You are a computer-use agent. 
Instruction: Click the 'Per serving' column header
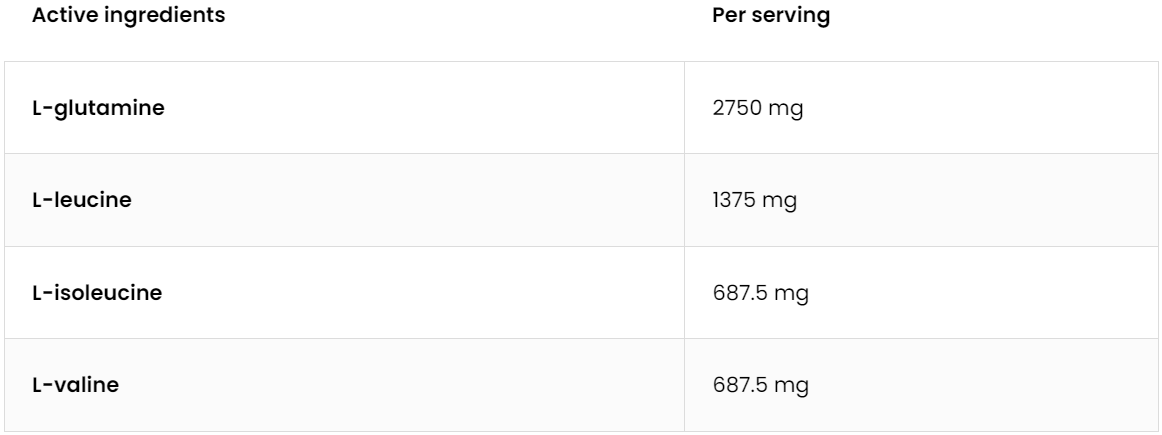[x=771, y=17]
